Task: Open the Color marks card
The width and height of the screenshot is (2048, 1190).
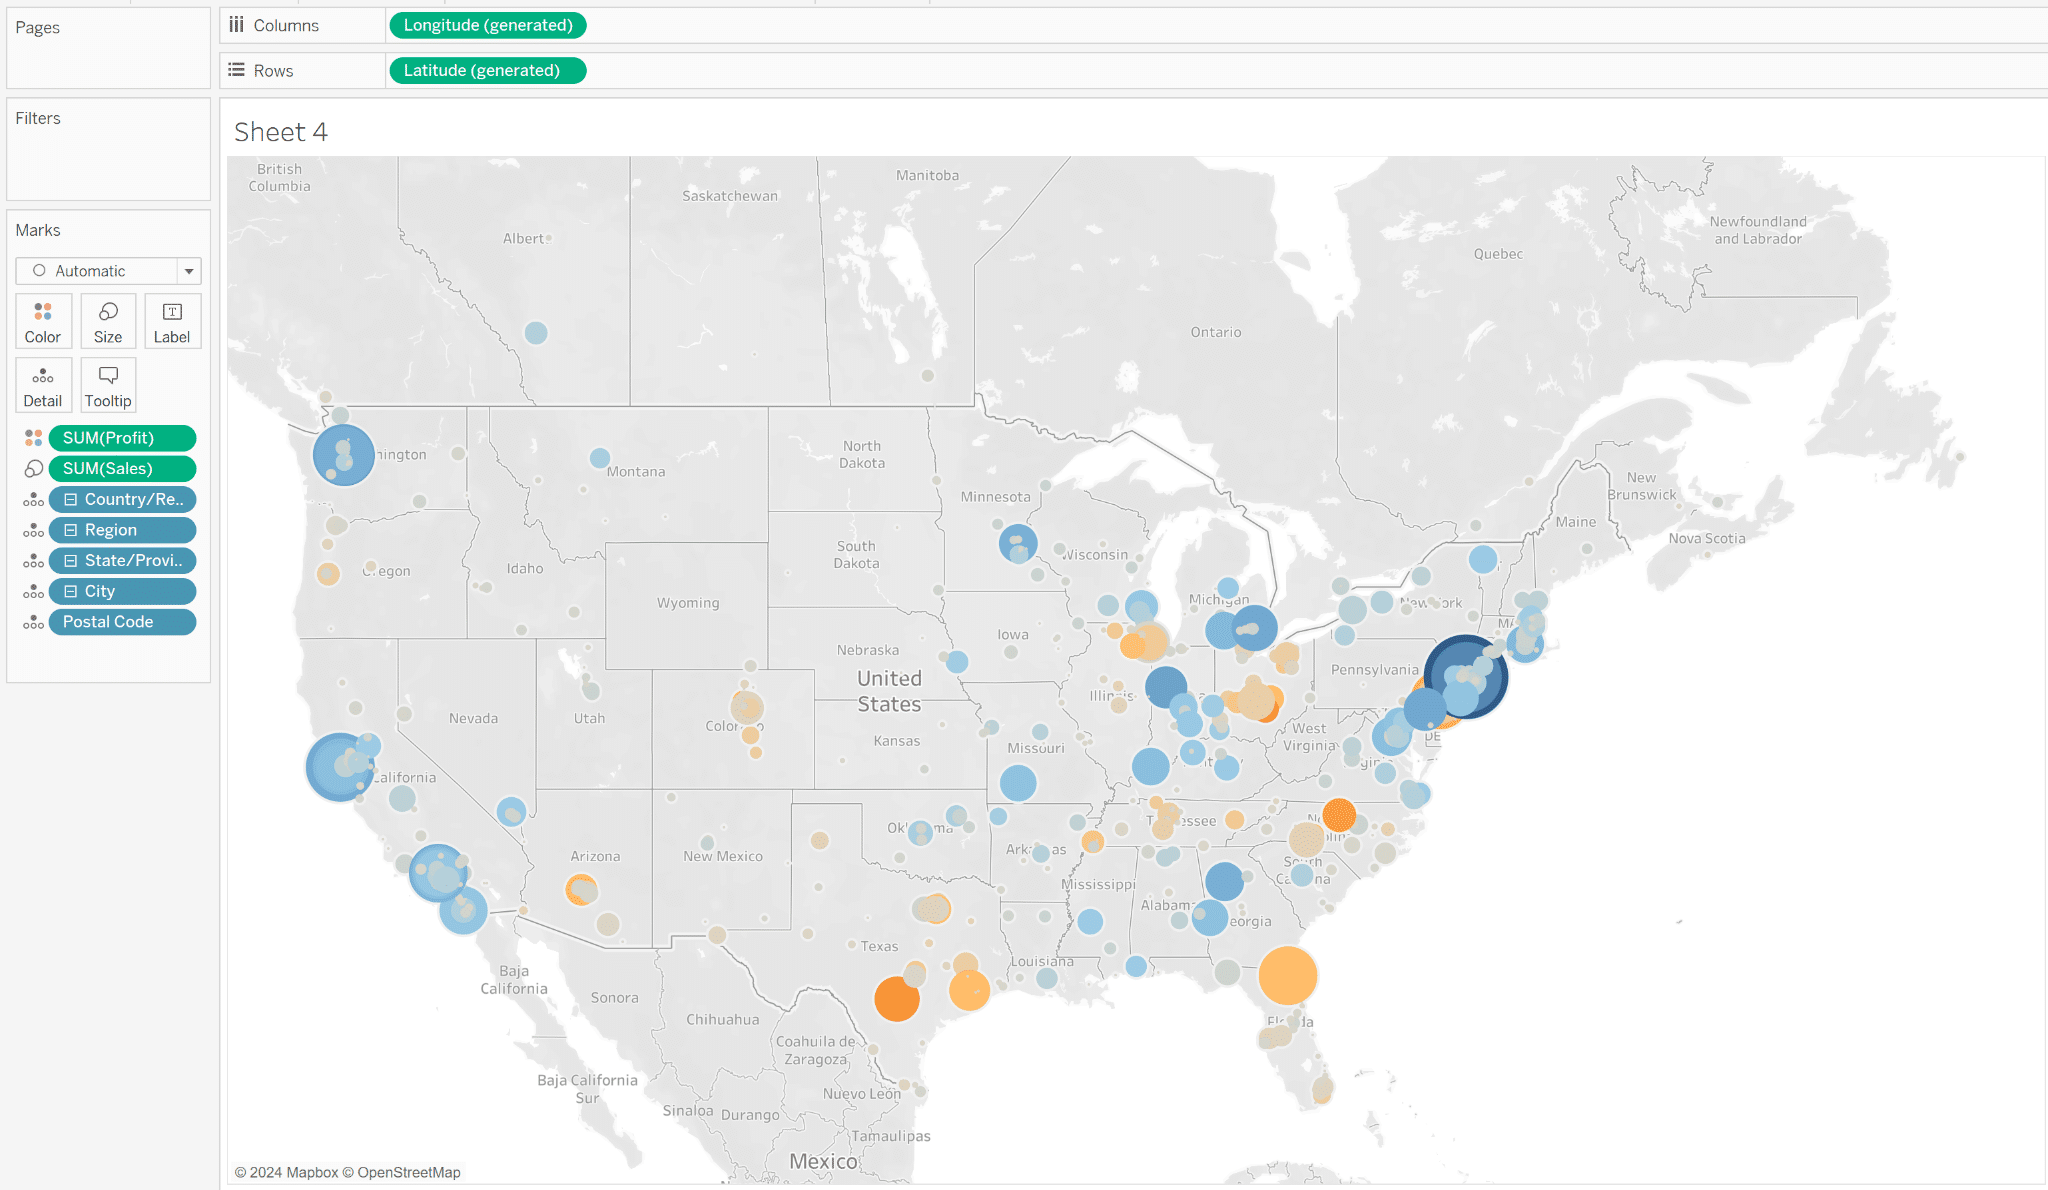Action: pos(42,320)
